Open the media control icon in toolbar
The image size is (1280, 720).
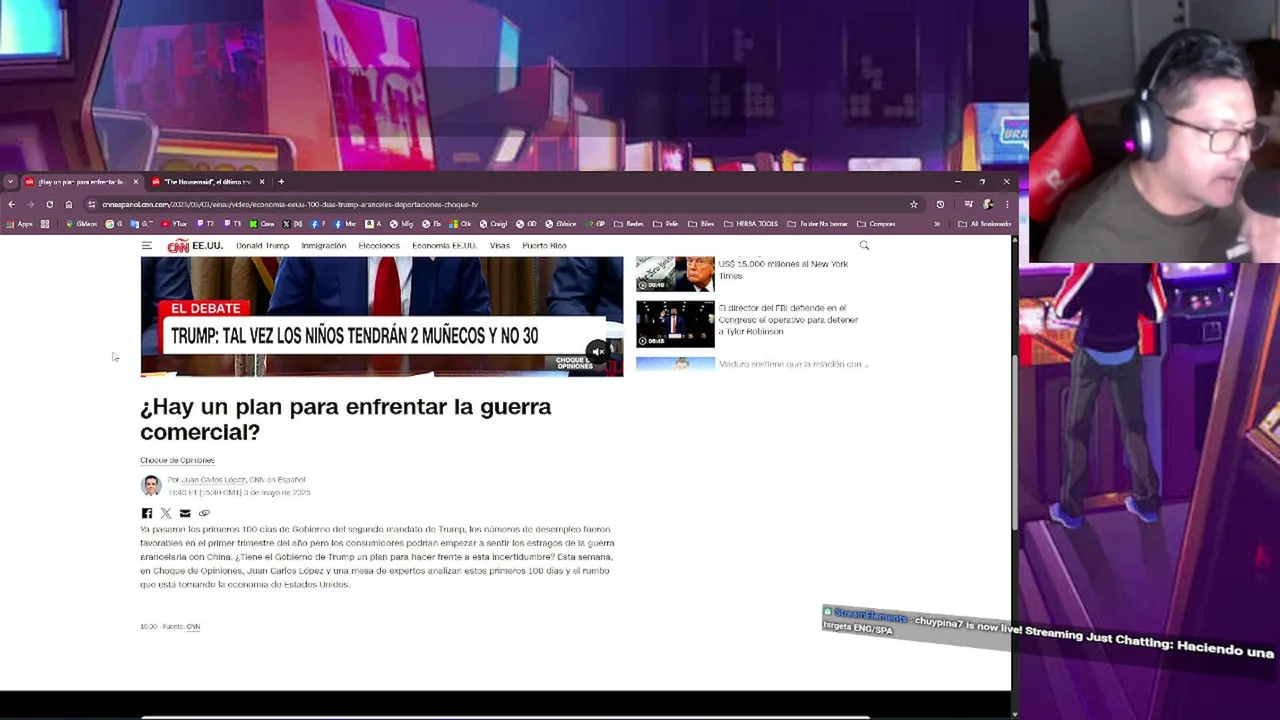[x=968, y=204]
